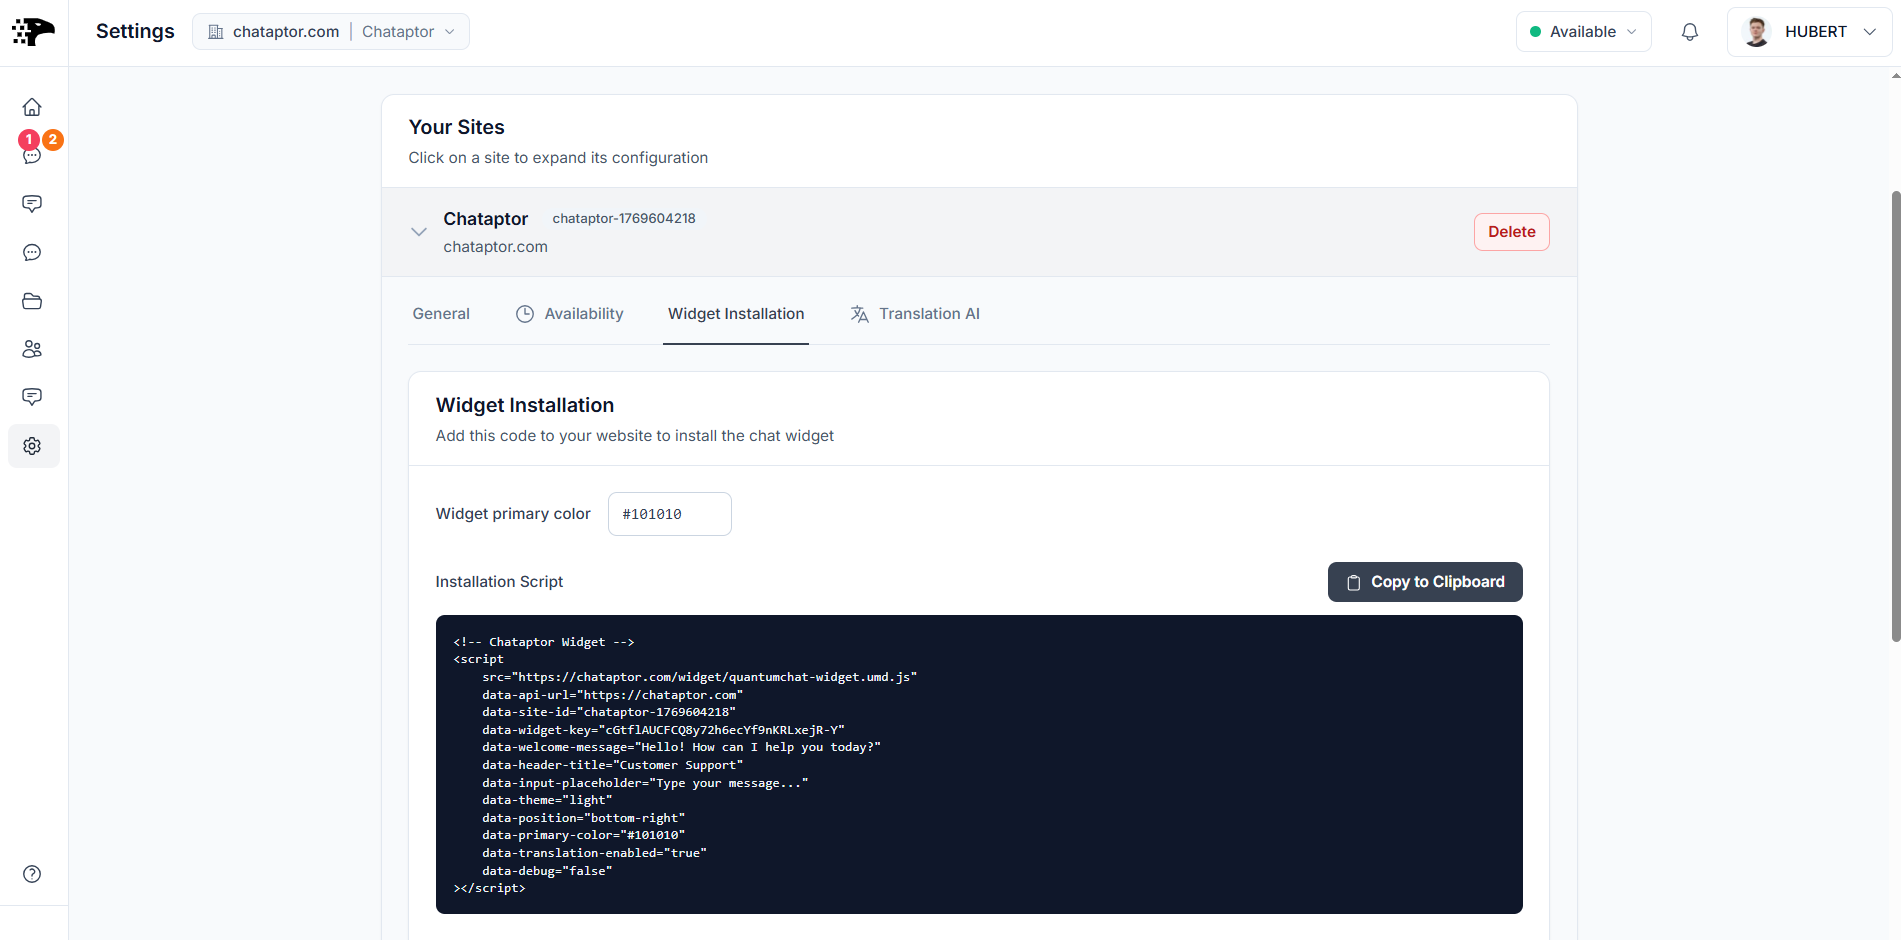Click the code line data-debug="false"

(x=547, y=871)
